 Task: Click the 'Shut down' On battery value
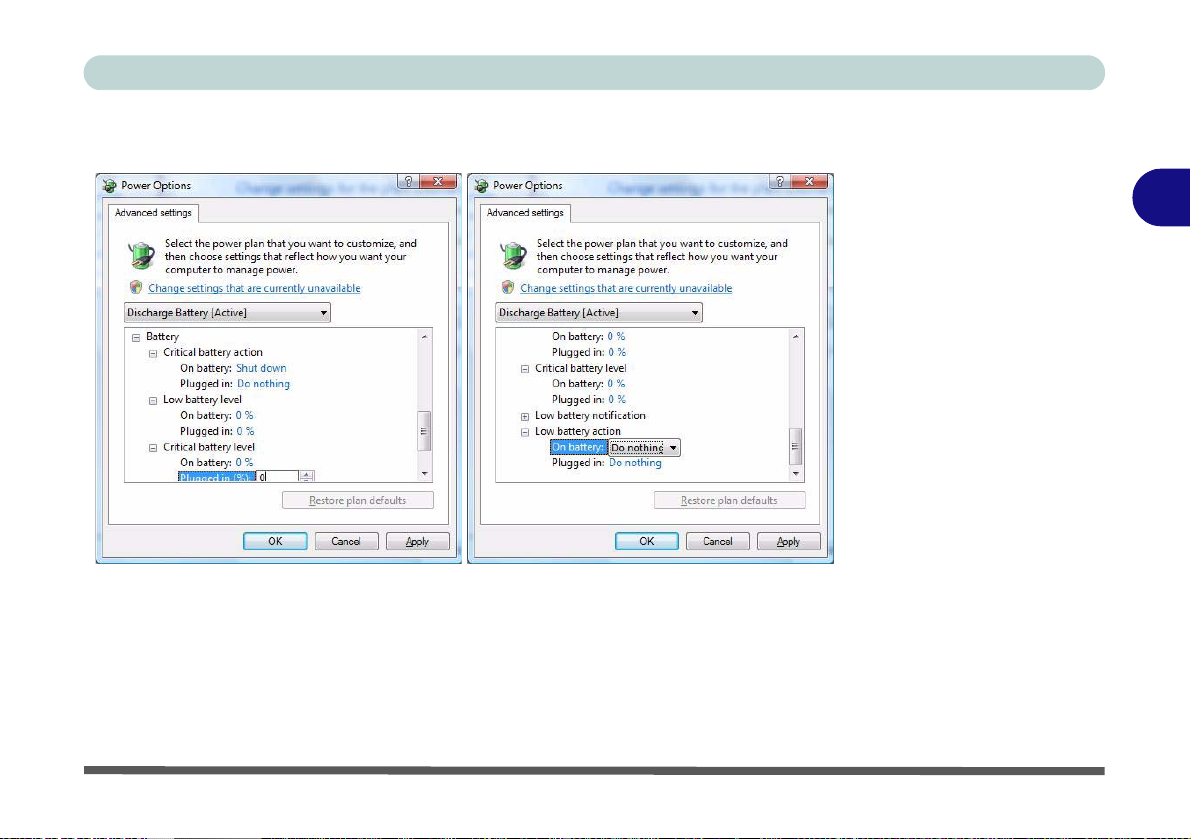[x=261, y=368]
